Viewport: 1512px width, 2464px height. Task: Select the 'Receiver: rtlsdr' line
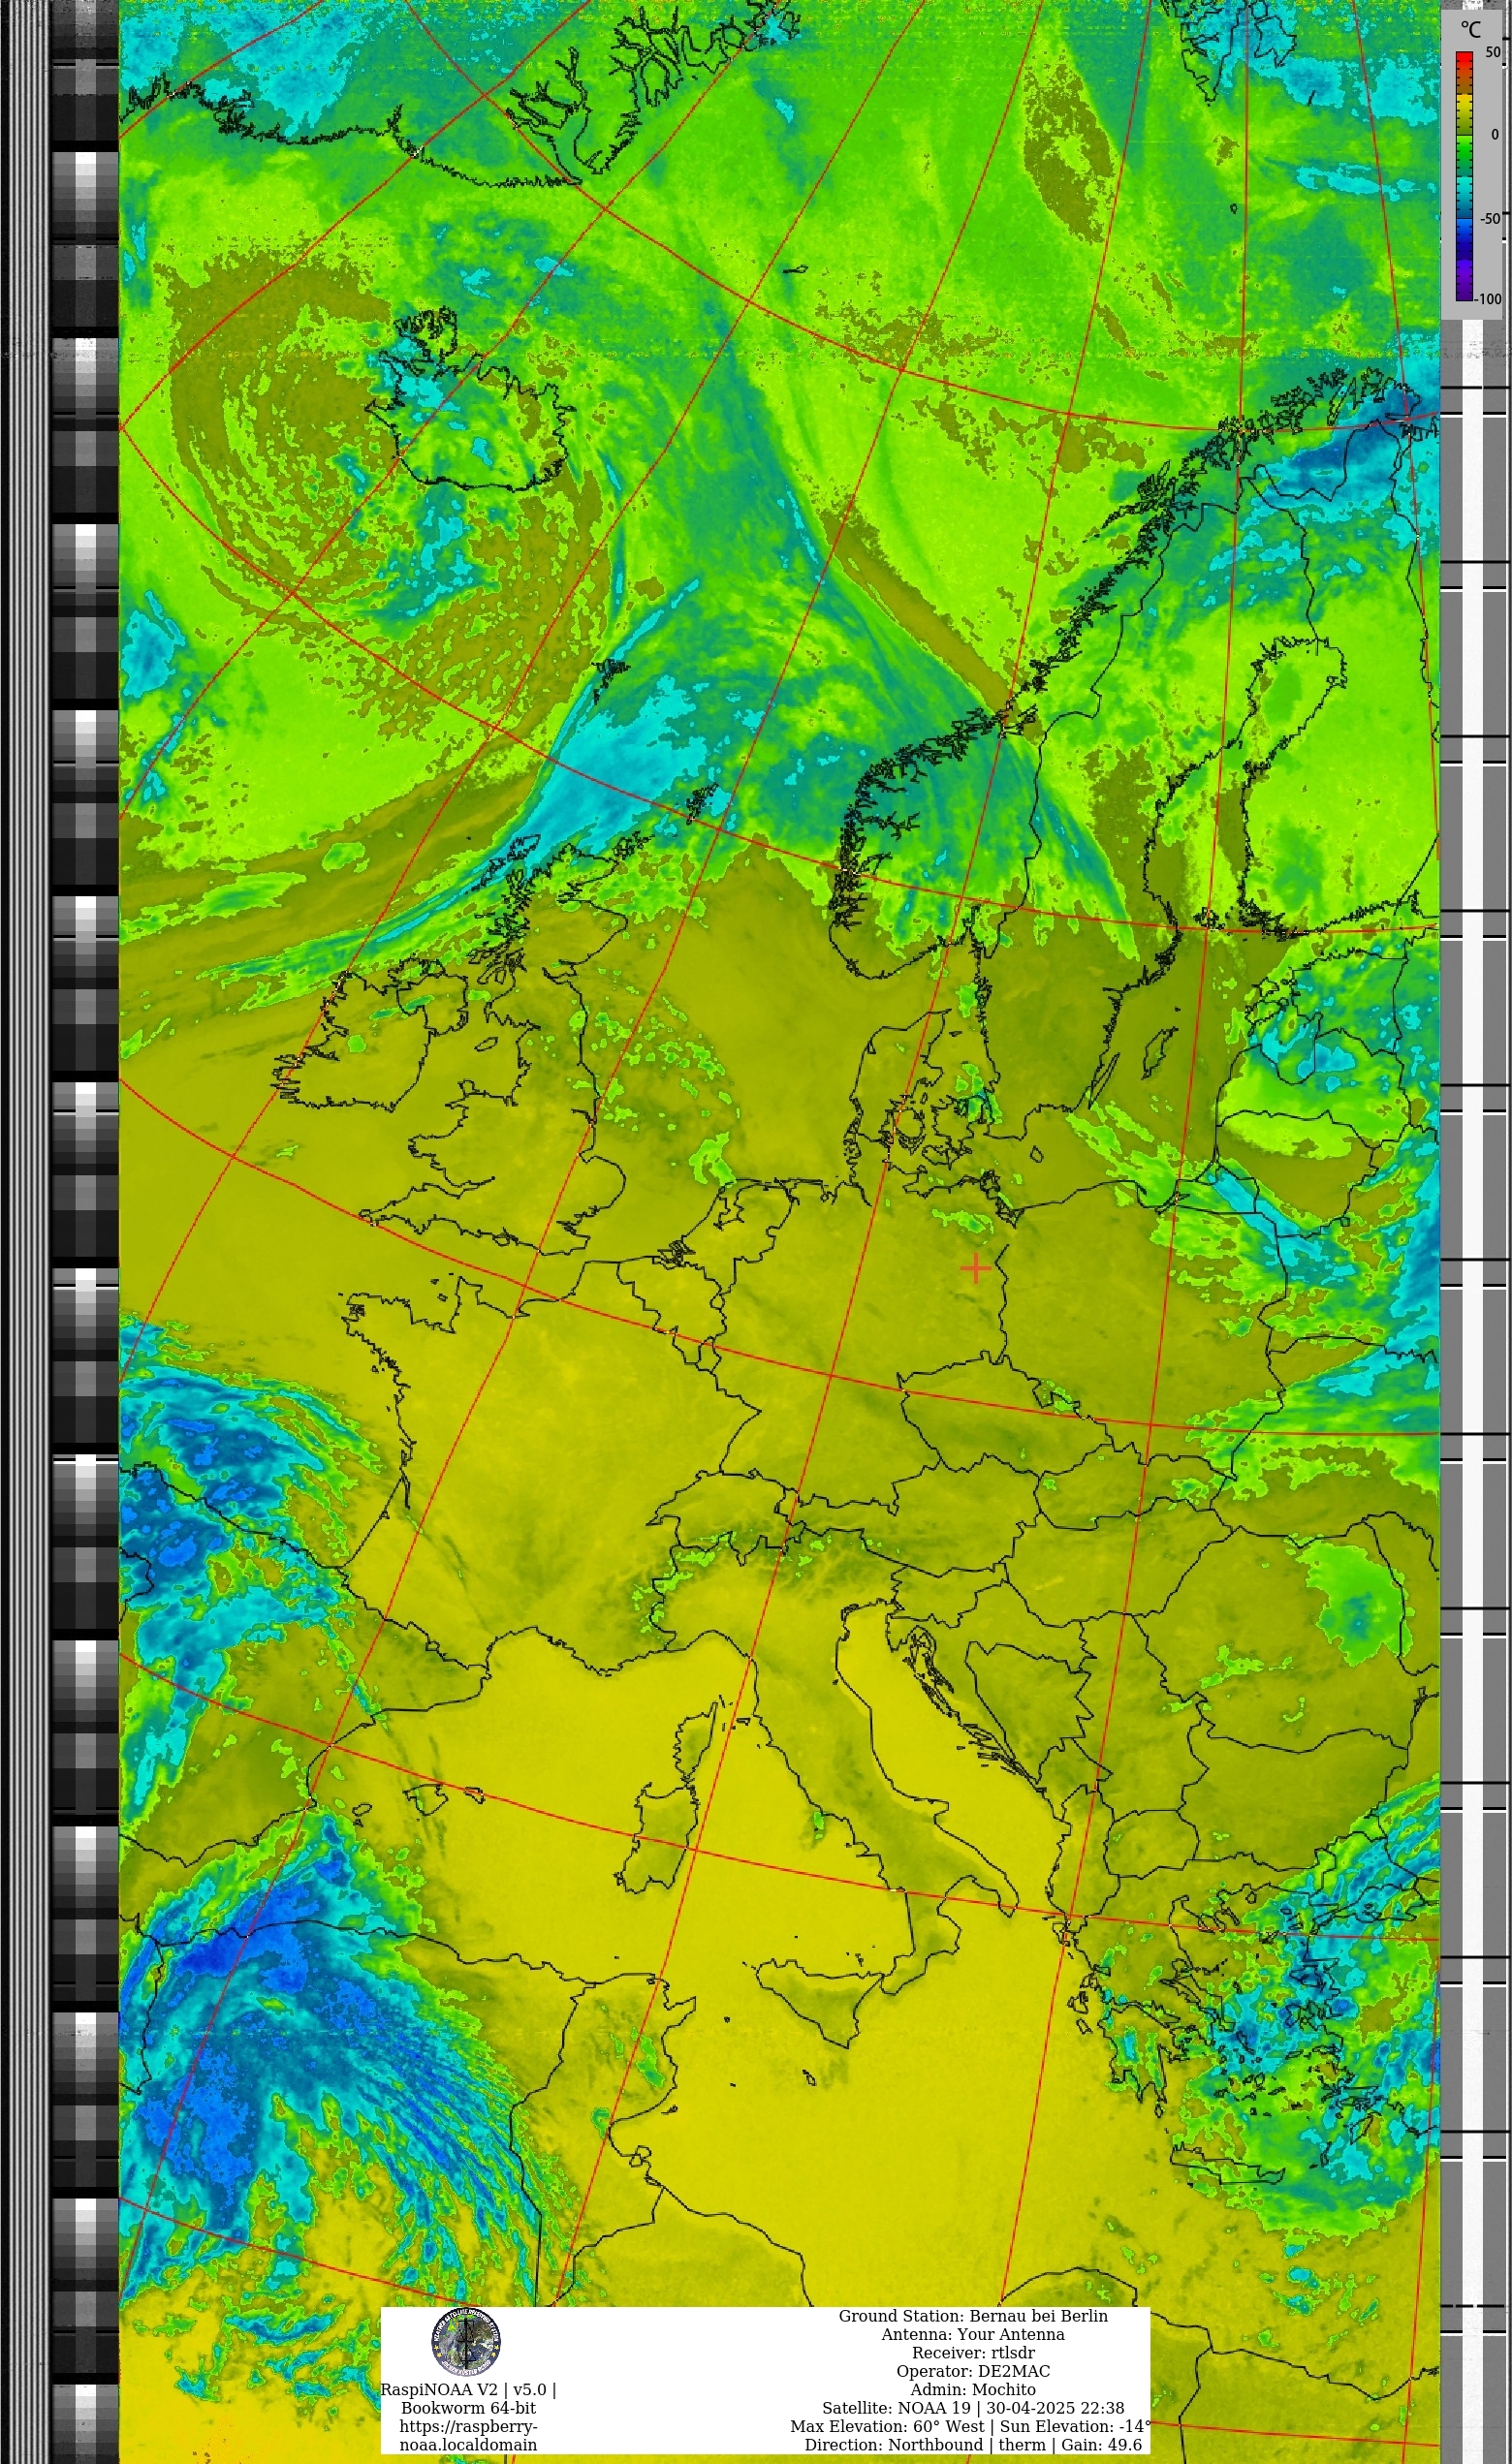[973, 2353]
